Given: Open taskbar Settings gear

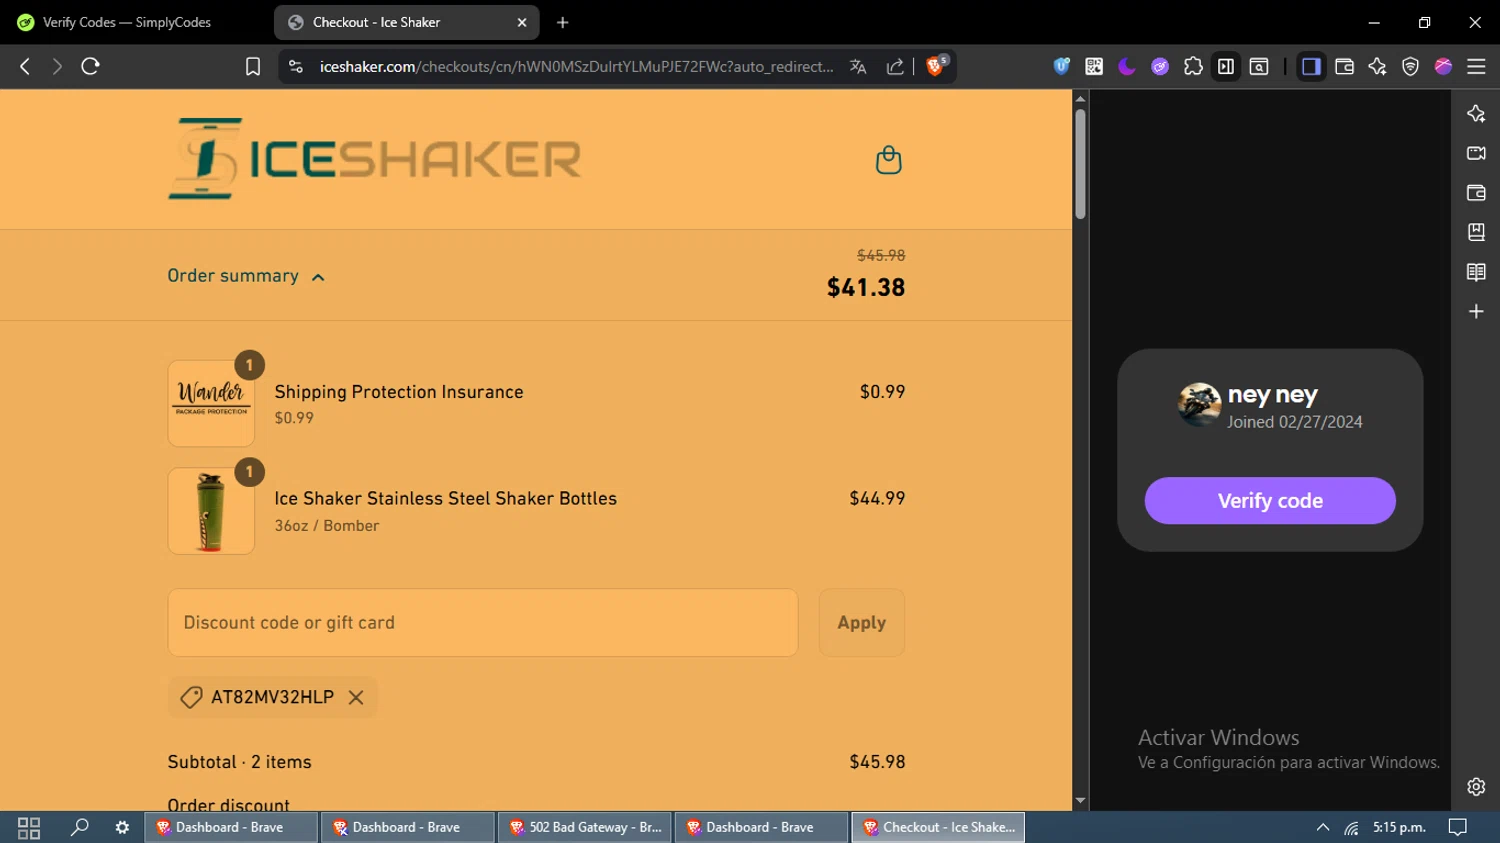Looking at the screenshot, I should 122,827.
